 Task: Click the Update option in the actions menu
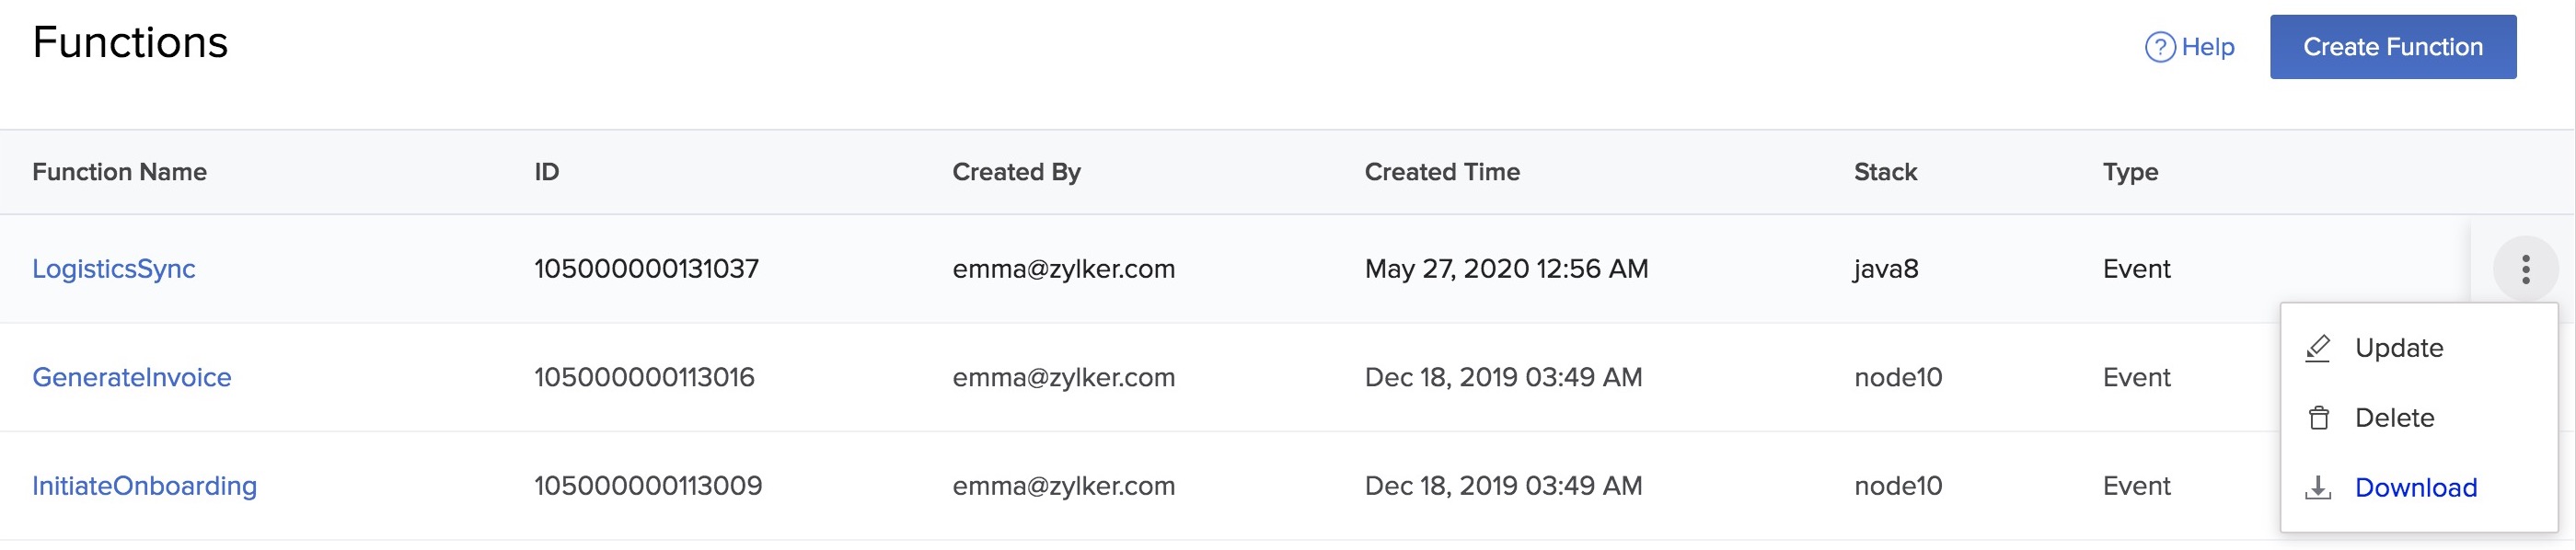point(2400,348)
